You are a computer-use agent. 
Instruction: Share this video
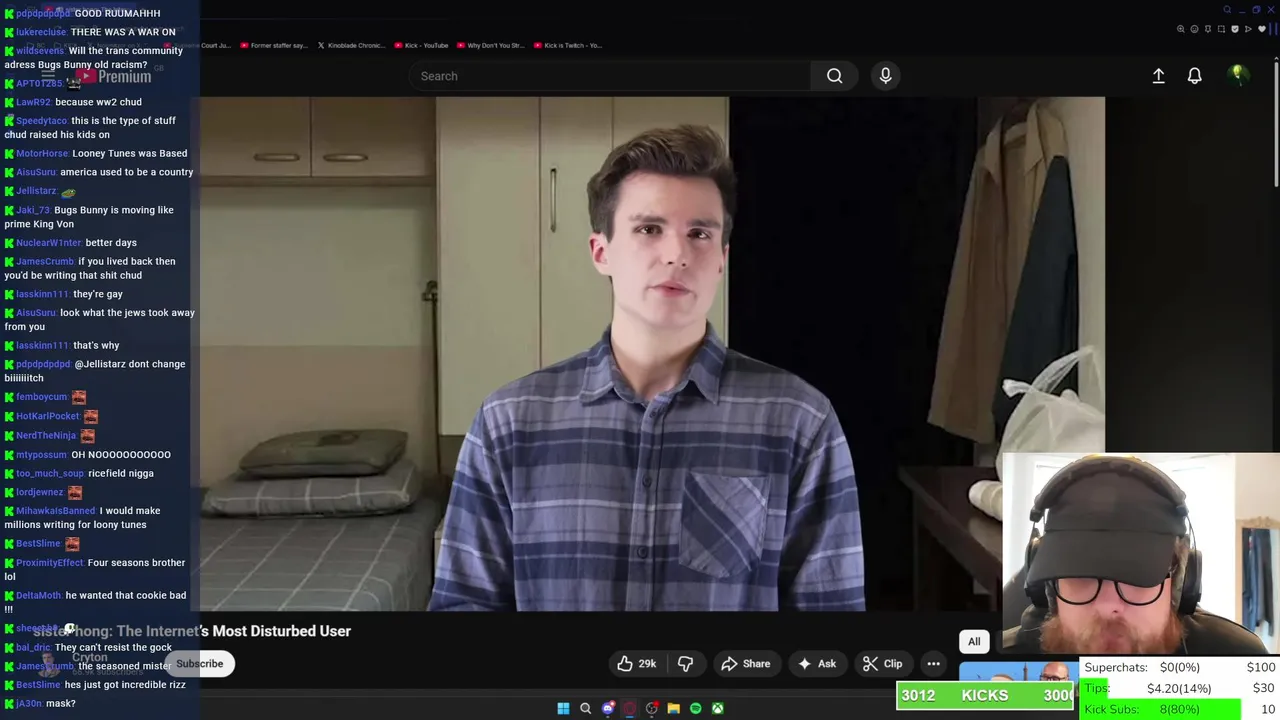[x=746, y=664]
